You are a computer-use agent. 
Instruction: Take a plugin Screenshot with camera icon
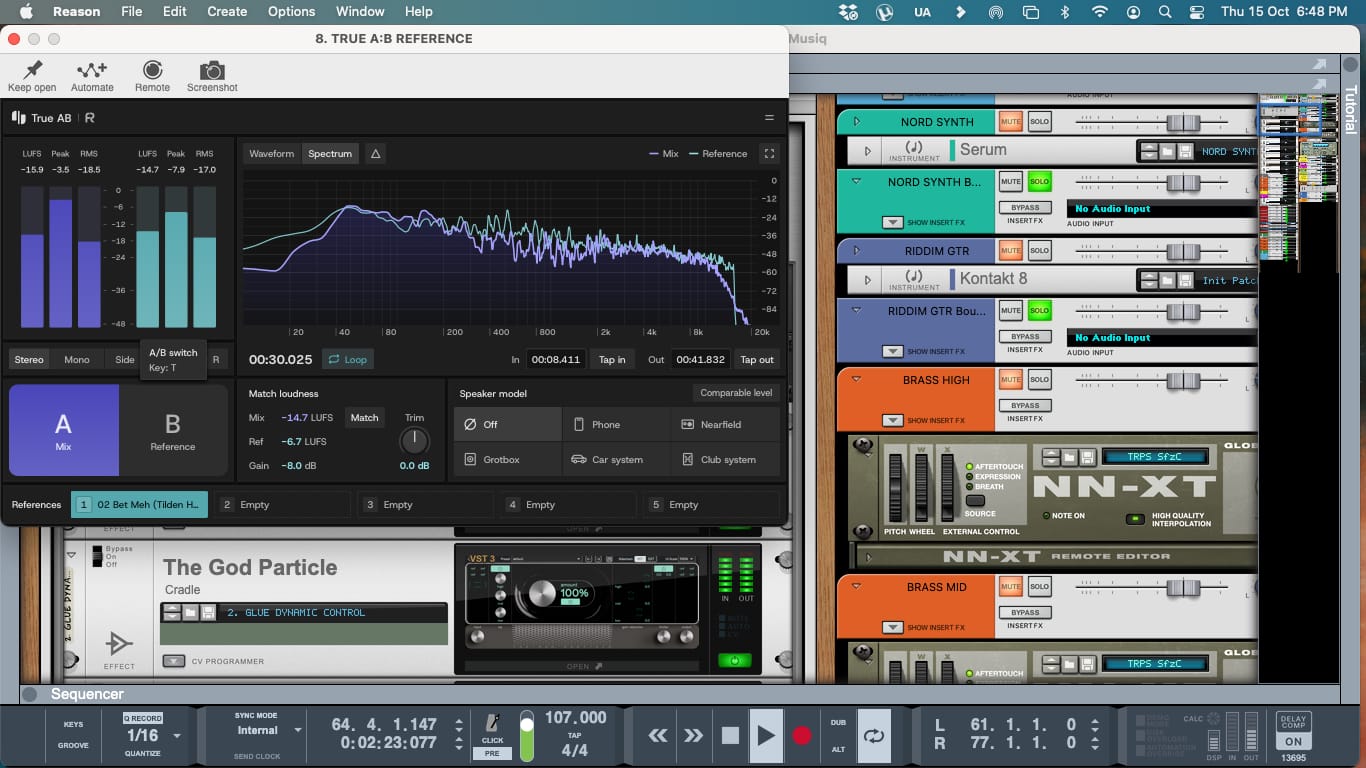212,70
